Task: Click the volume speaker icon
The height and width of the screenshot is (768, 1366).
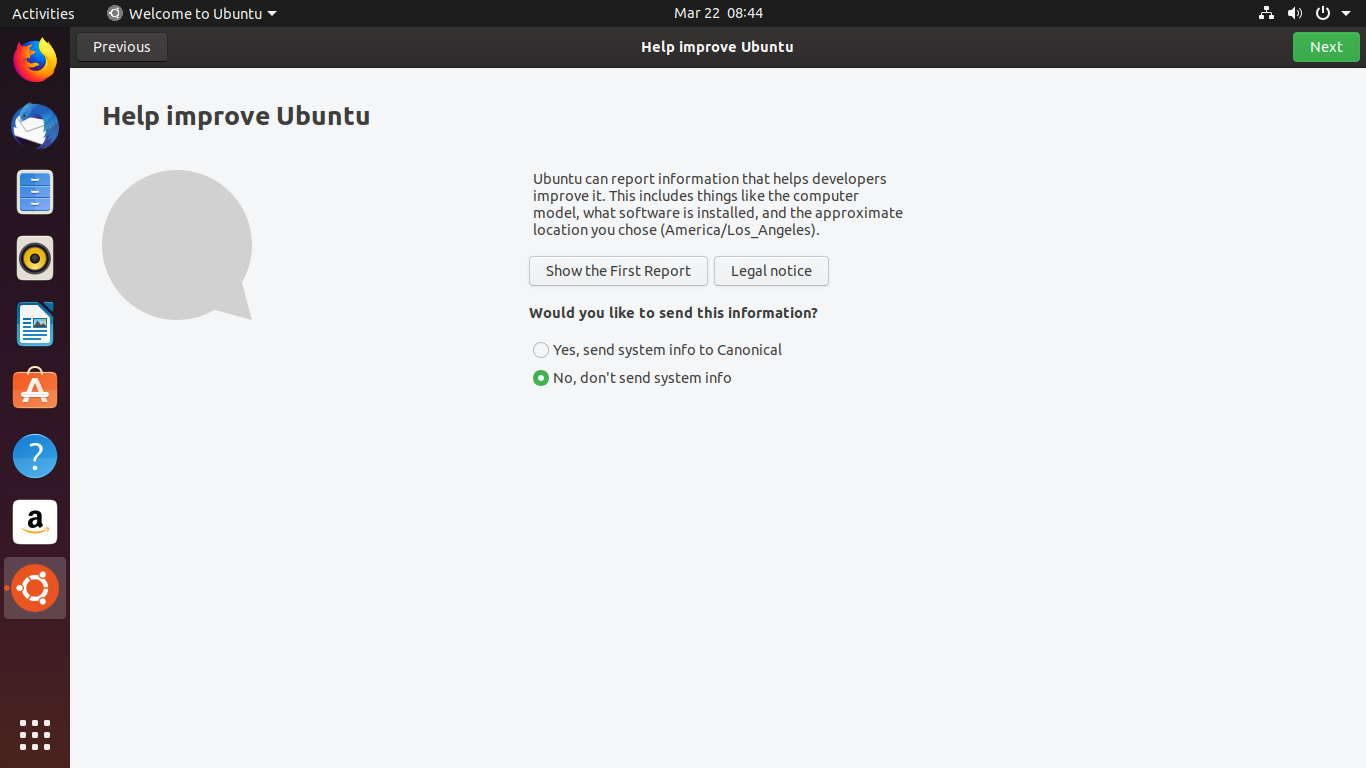Action: tap(1294, 13)
